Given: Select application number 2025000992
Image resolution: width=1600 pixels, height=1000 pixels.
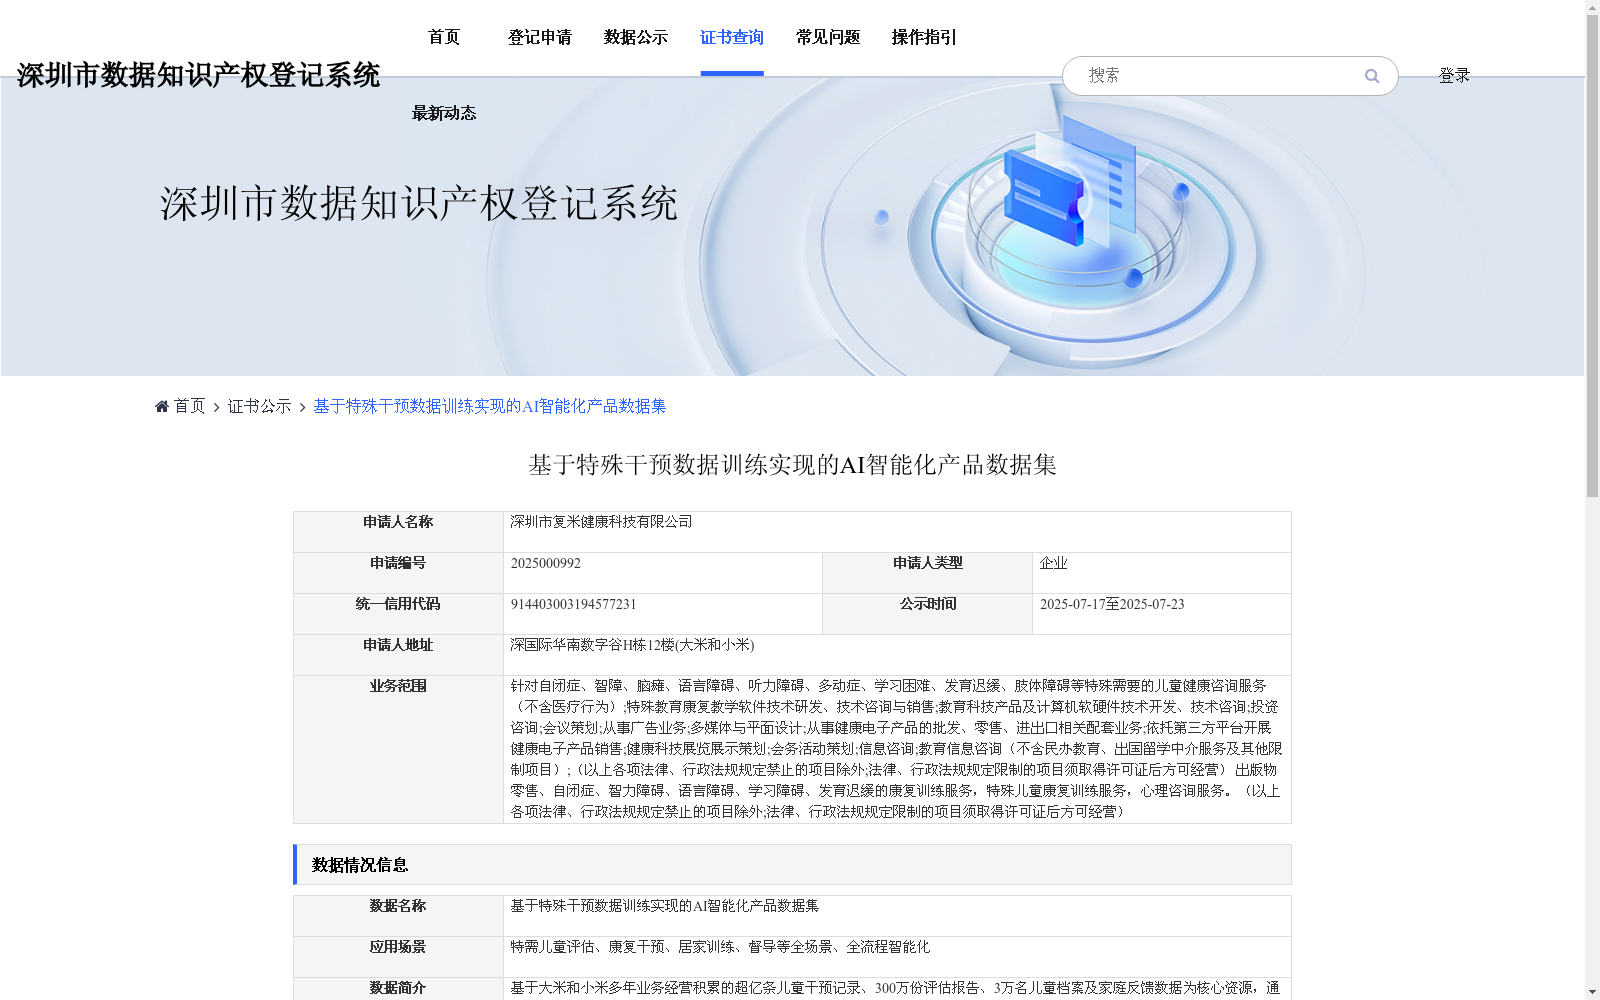Looking at the screenshot, I should point(546,563).
